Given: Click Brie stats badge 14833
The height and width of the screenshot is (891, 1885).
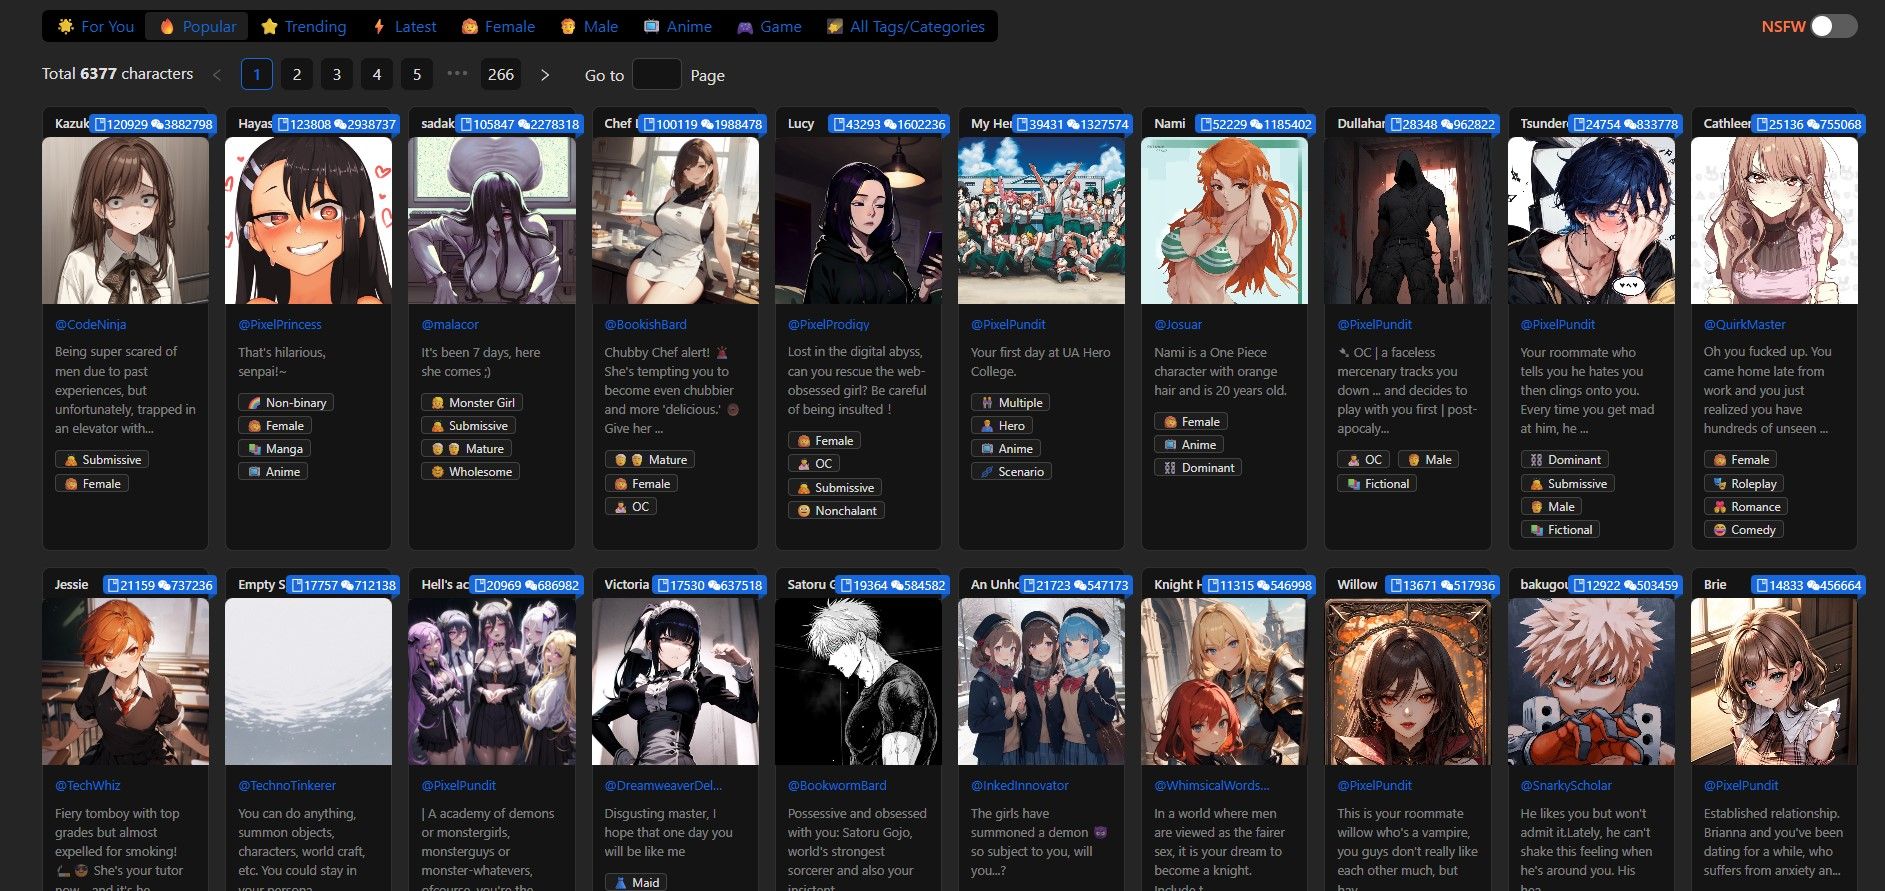Looking at the screenshot, I should (1809, 585).
